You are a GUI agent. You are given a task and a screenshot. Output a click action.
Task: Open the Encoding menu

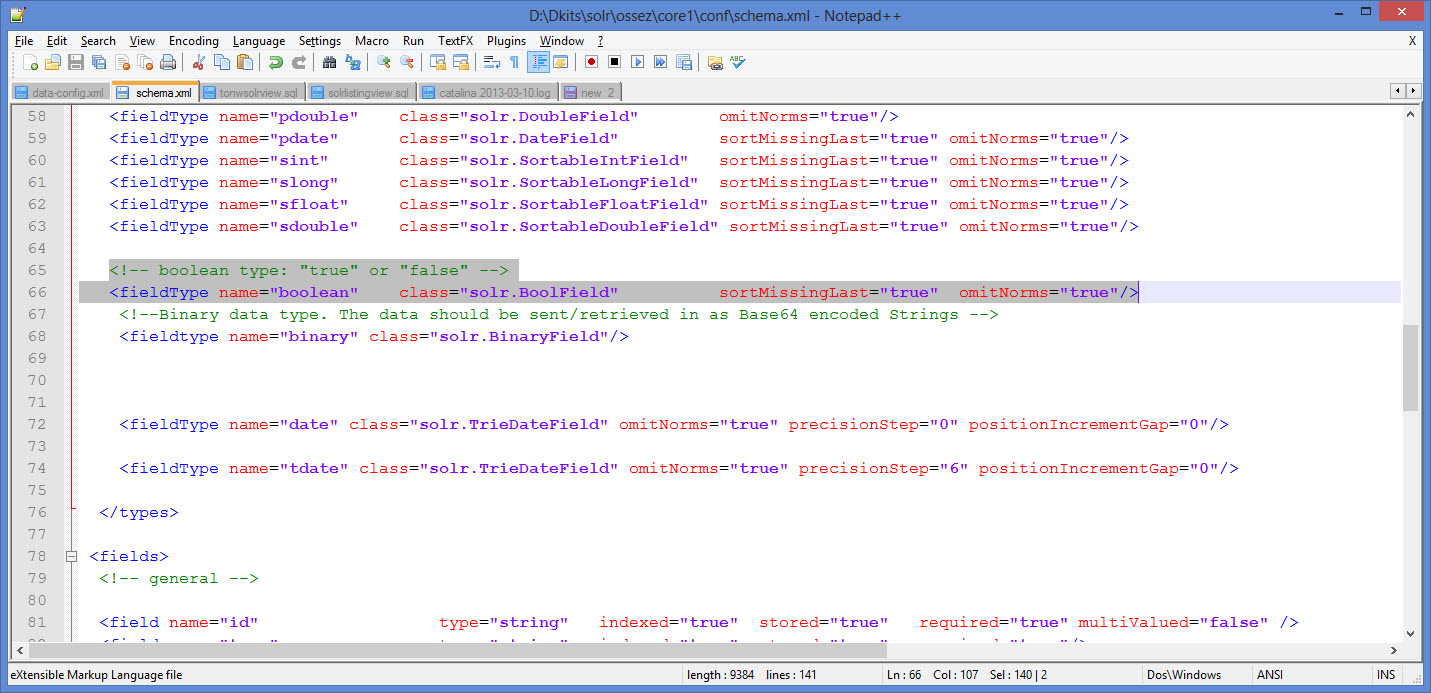[x=193, y=41]
